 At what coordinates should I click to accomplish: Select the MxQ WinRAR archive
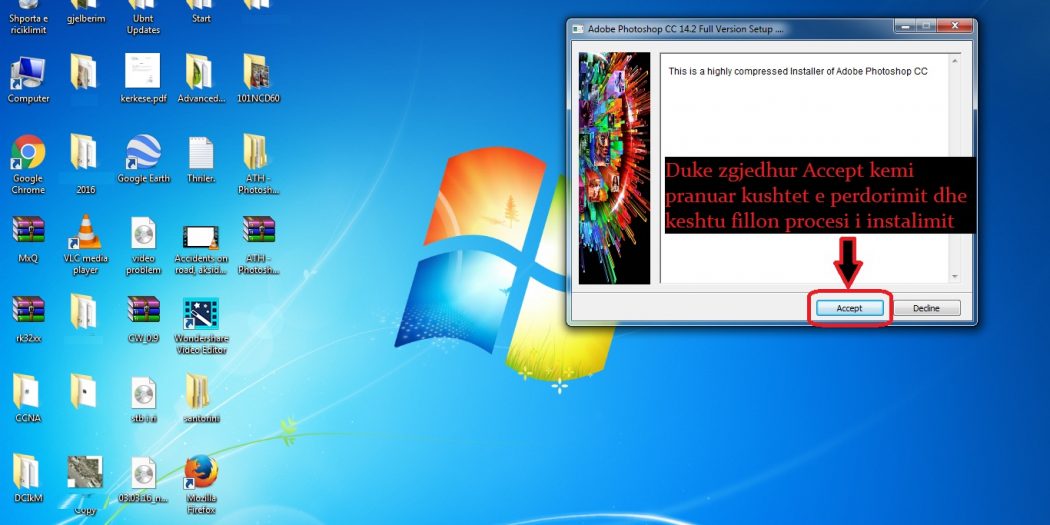pyautogui.click(x=28, y=239)
